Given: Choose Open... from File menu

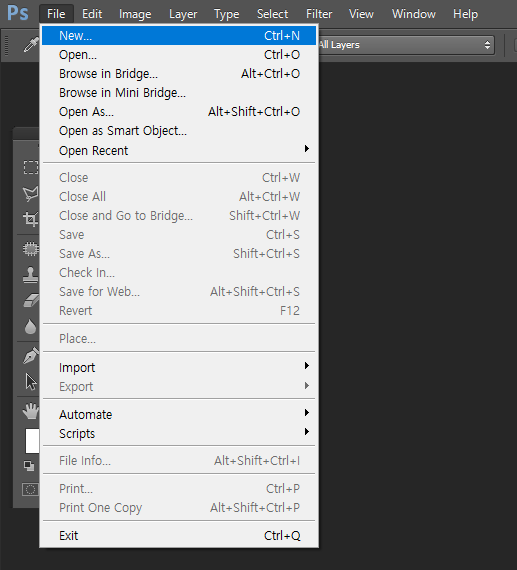Looking at the screenshot, I should pos(179,55).
